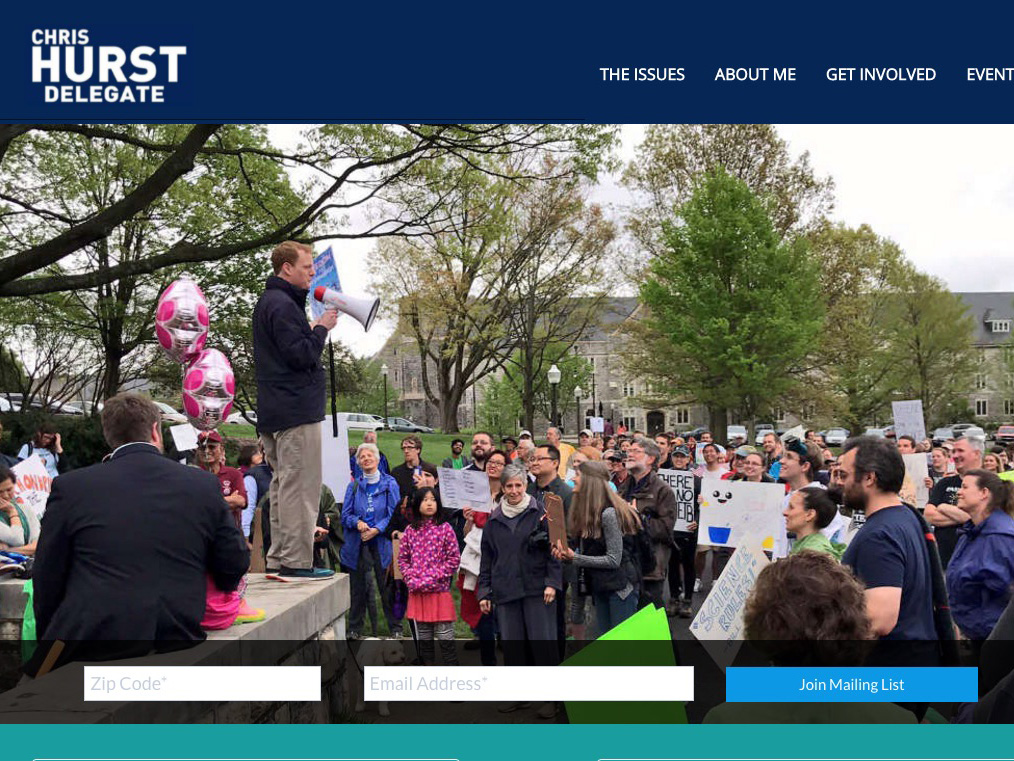This screenshot has width=1014, height=761.
Task: Go to the About Me page
Action: pos(755,75)
